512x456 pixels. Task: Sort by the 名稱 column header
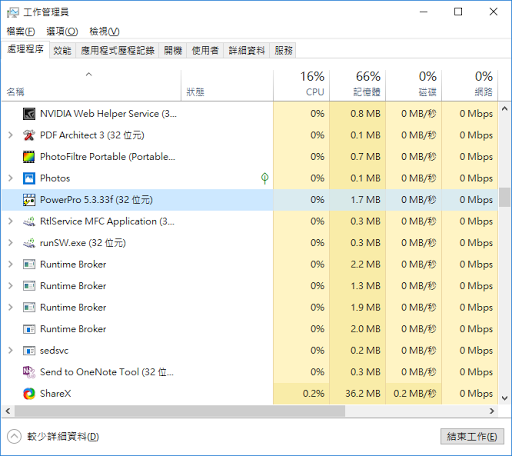(x=91, y=85)
